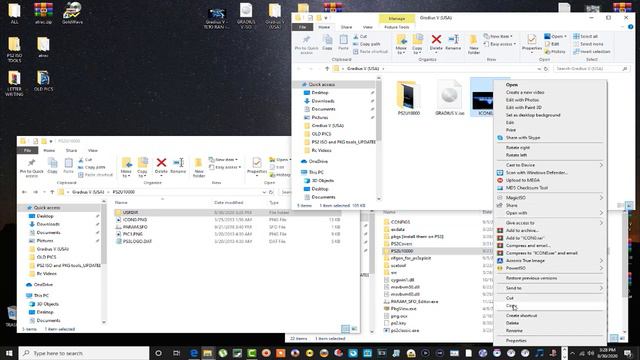
Task: Click the Search Gradius V (USA) field
Action: click(x=591, y=69)
